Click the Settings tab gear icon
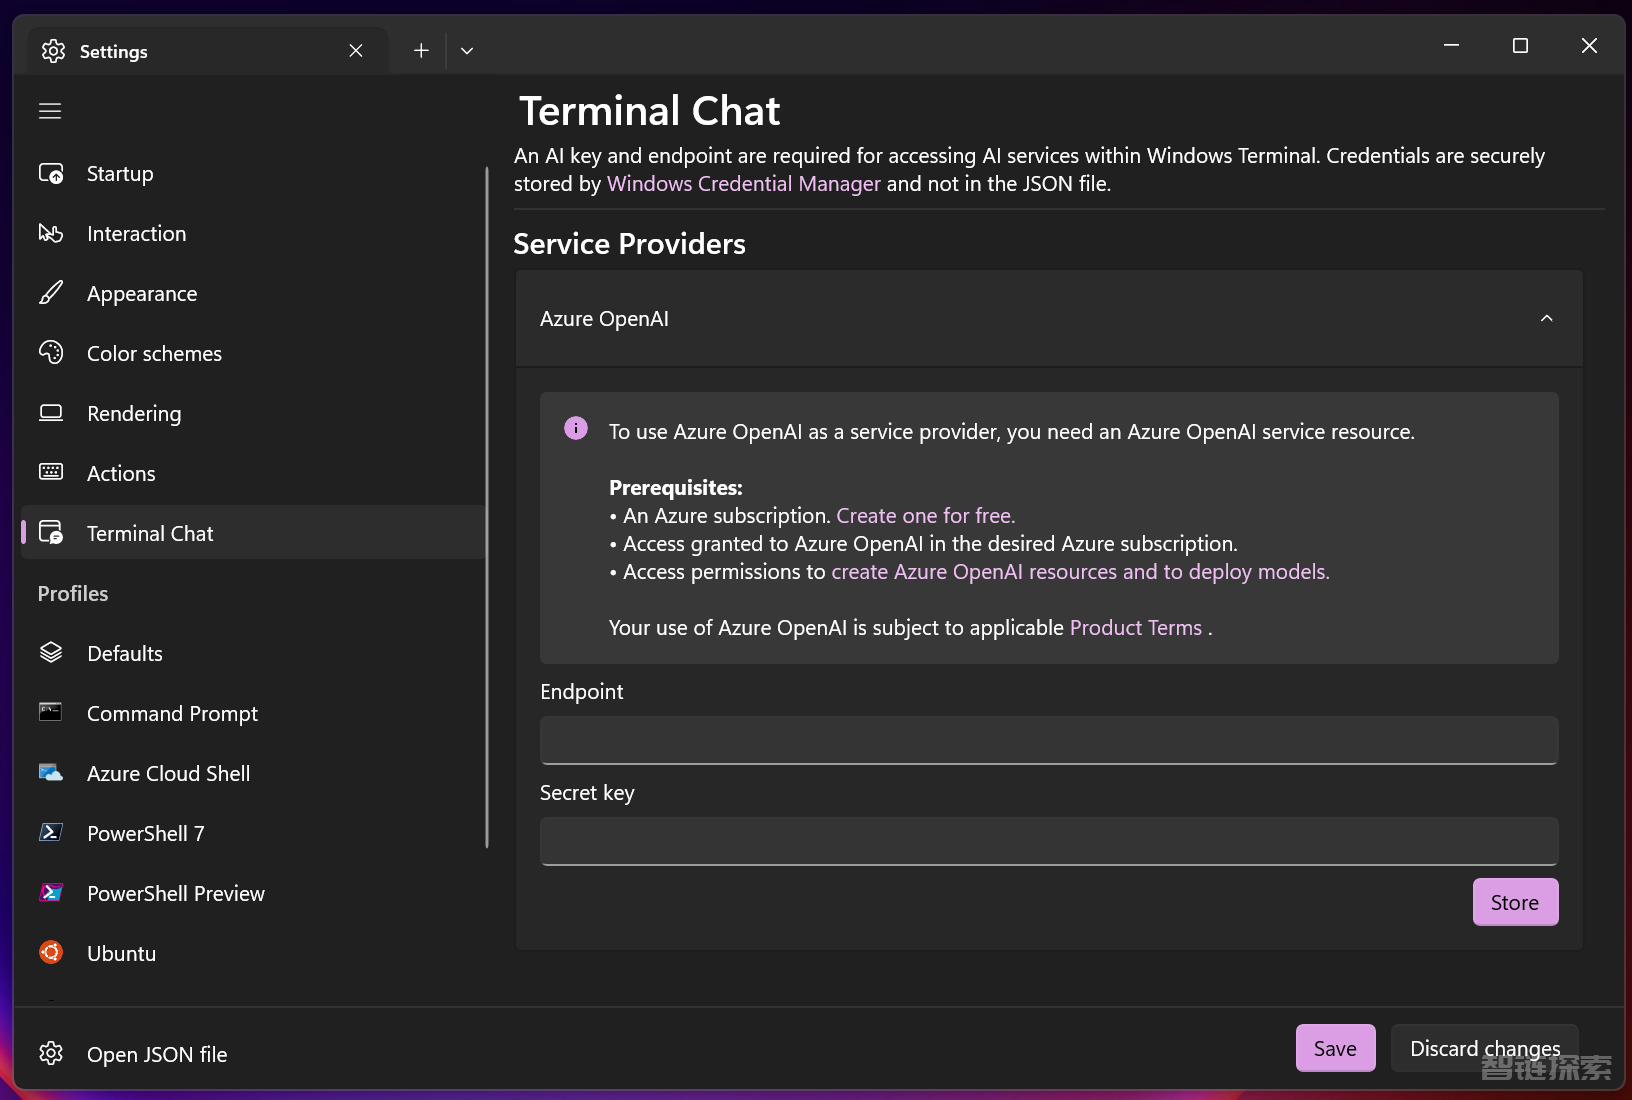Image resolution: width=1632 pixels, height=1100 pixels. 54,51
